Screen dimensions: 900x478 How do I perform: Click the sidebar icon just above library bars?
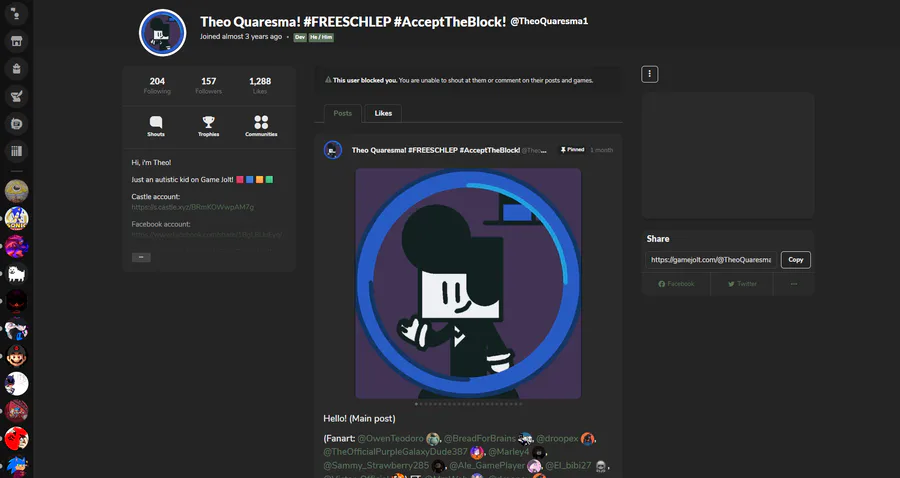pyautogui.click(x=16, y=124)
